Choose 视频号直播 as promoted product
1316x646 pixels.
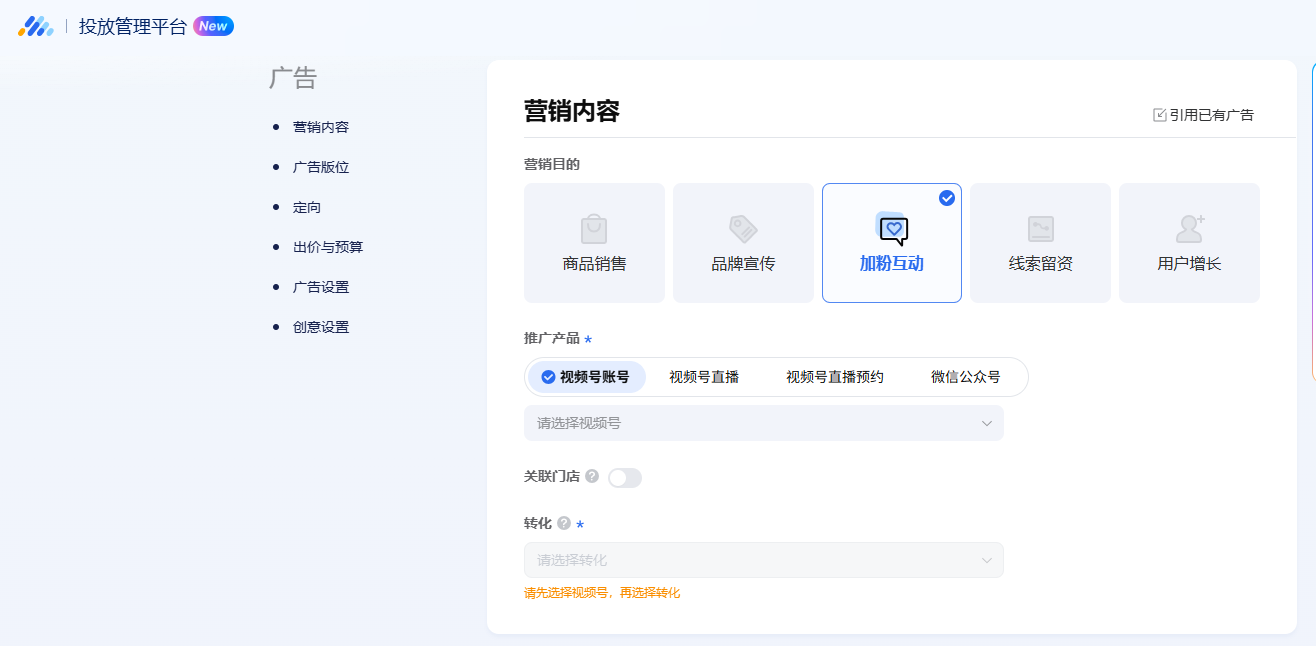(704, 377)
